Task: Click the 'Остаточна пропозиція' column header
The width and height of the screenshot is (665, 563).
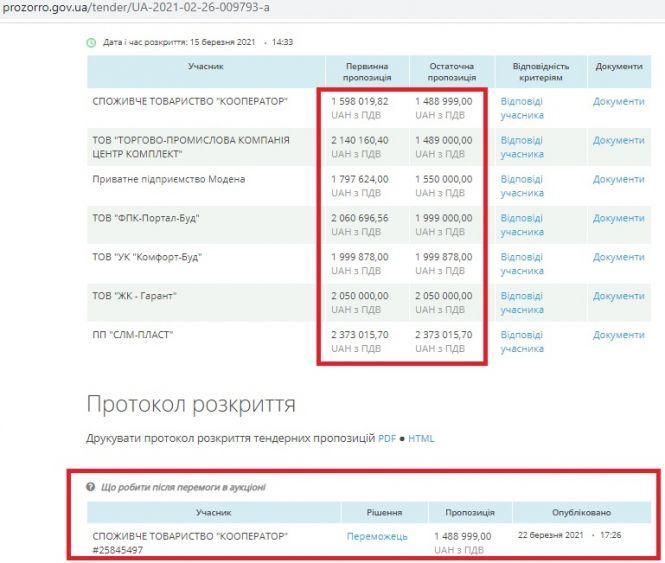Action: click(452, 72)
